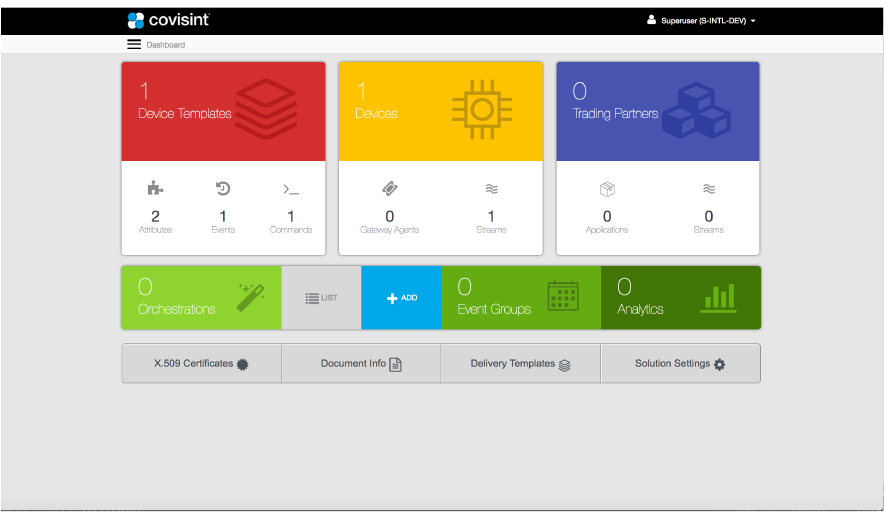
Task: Click the Devices chip icon
Action: tap(480, 109)
